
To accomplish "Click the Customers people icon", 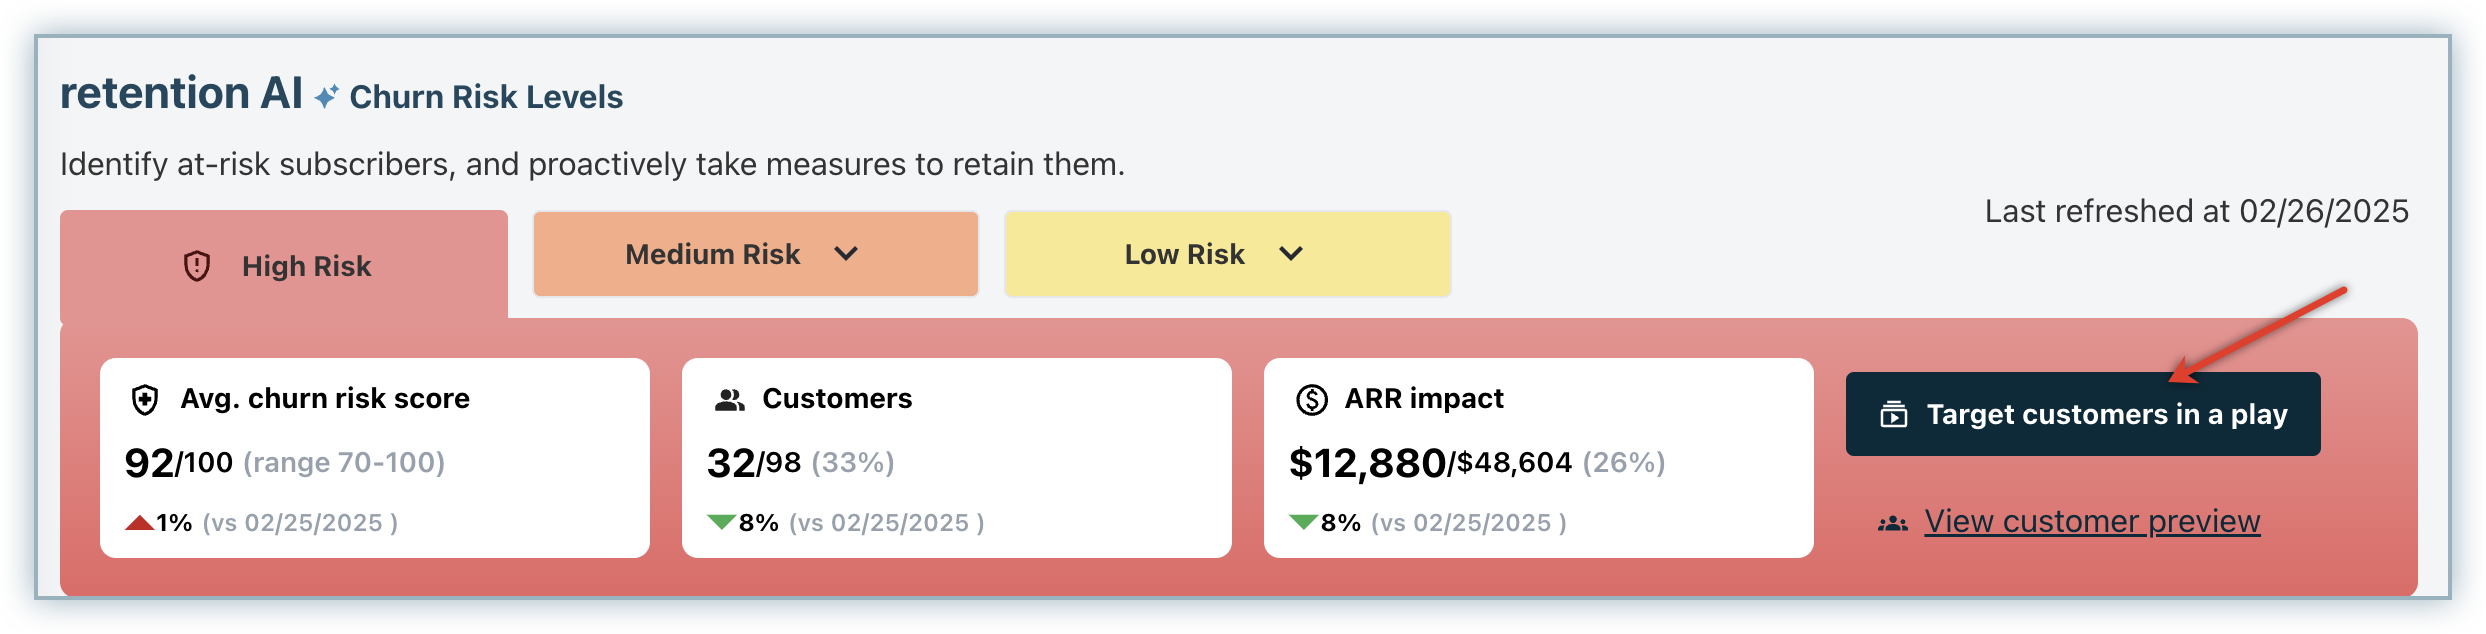I will point(730,400).
